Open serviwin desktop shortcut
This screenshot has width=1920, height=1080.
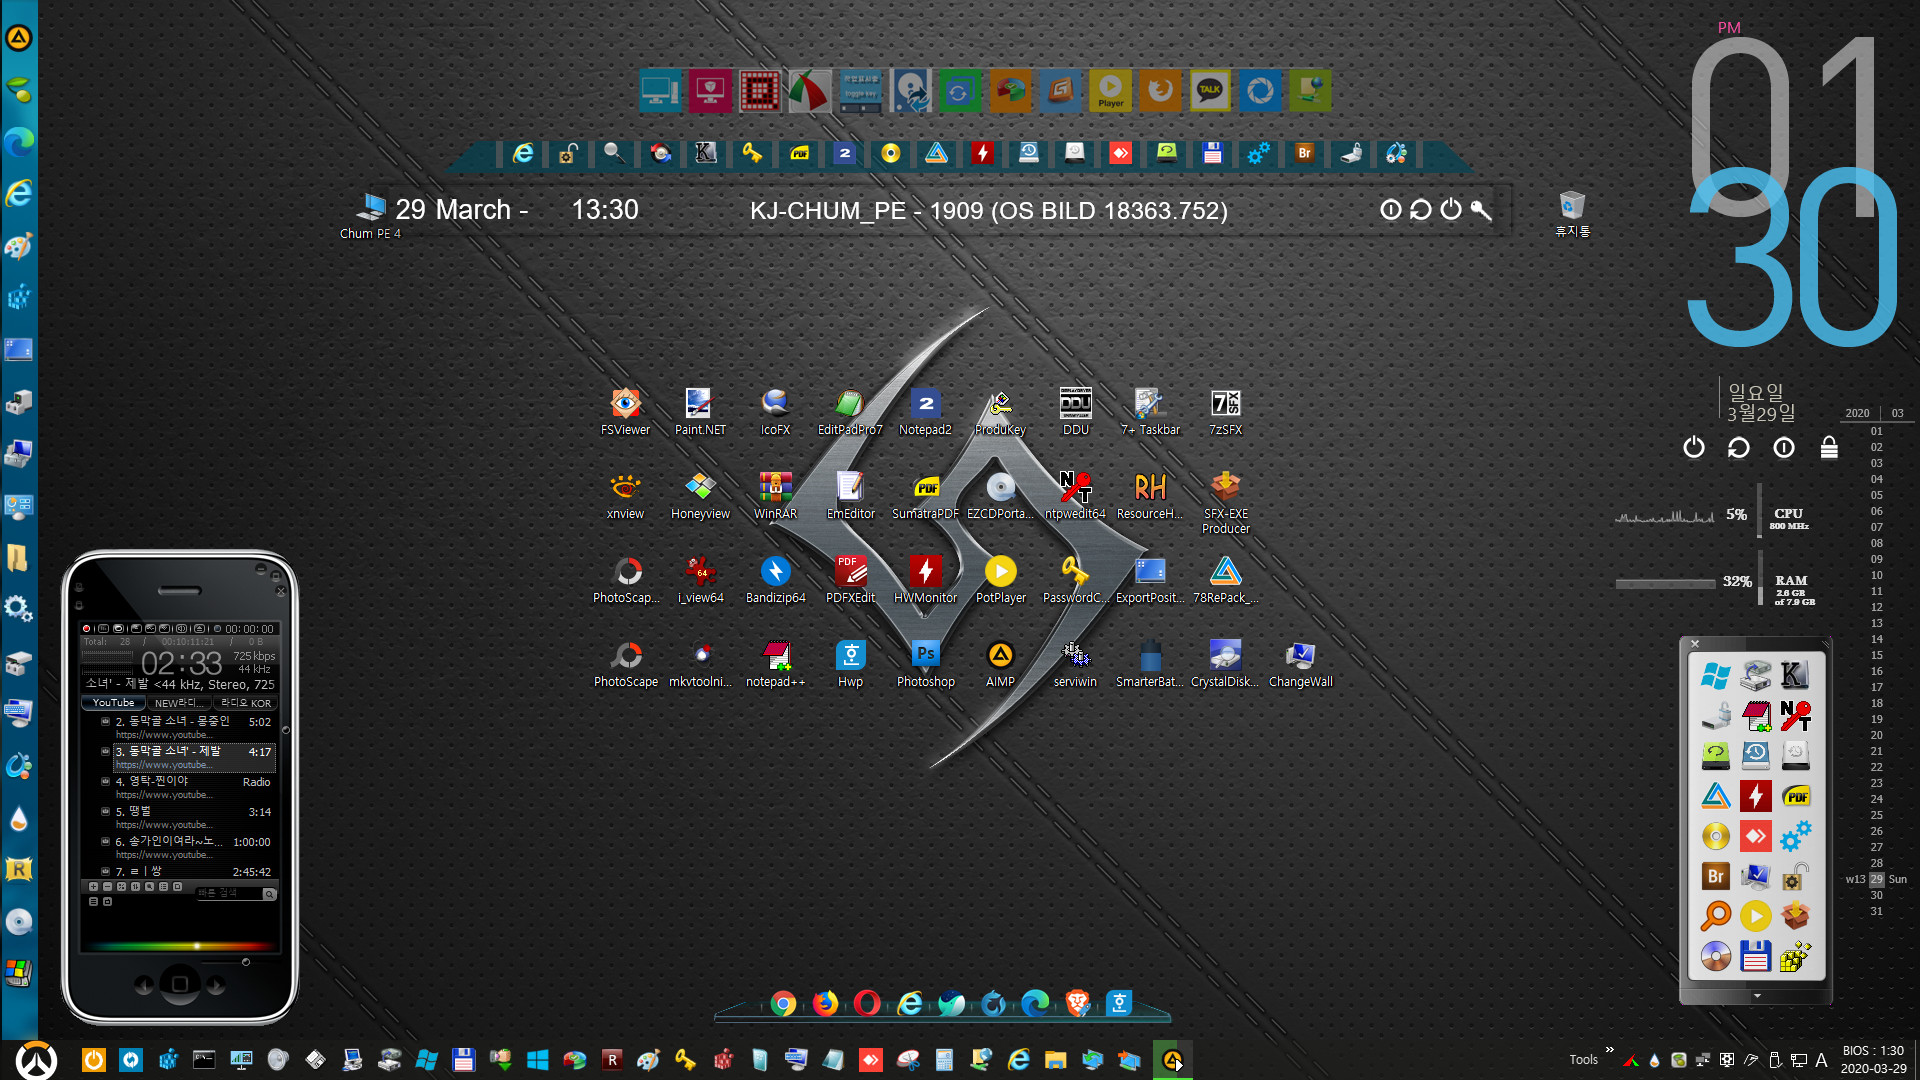[x=1075, y=664]
